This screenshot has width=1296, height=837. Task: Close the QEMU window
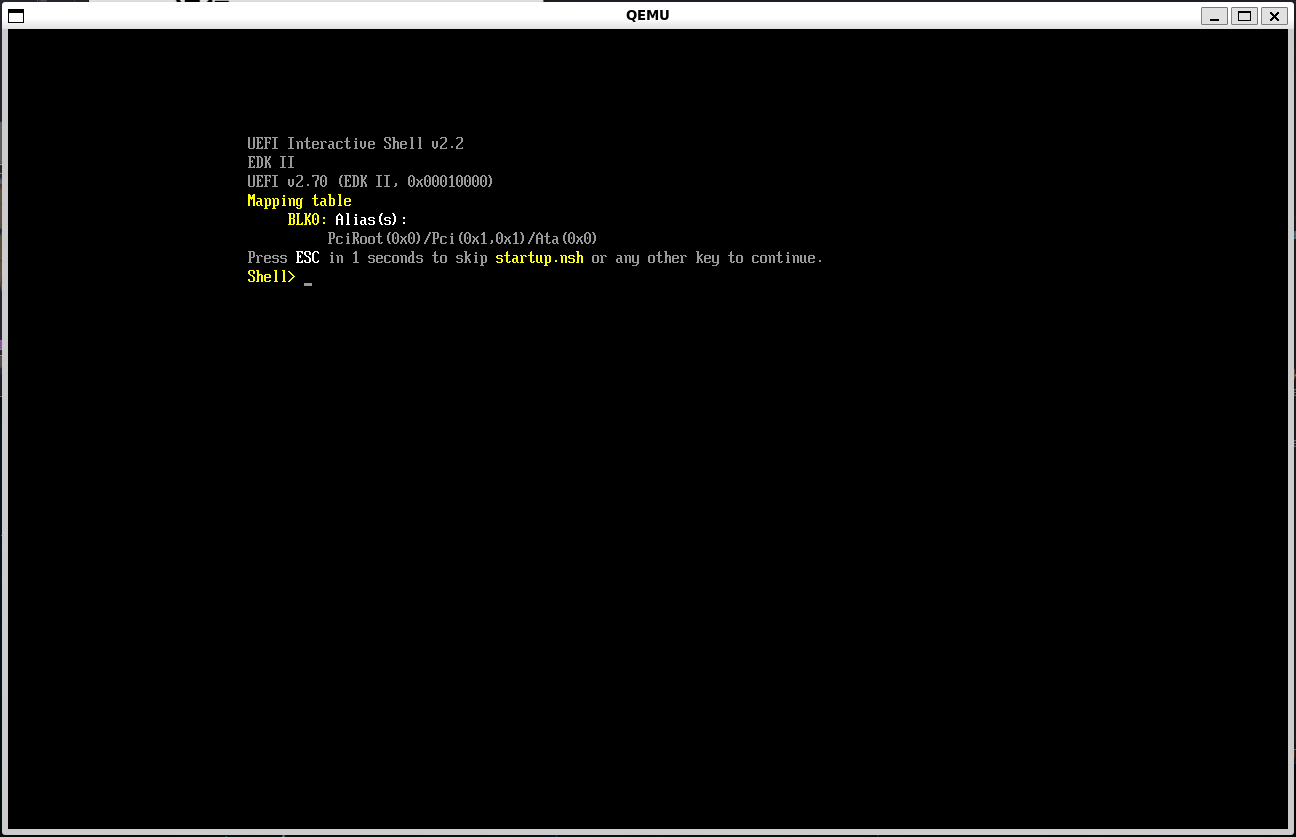(1274, 15)
